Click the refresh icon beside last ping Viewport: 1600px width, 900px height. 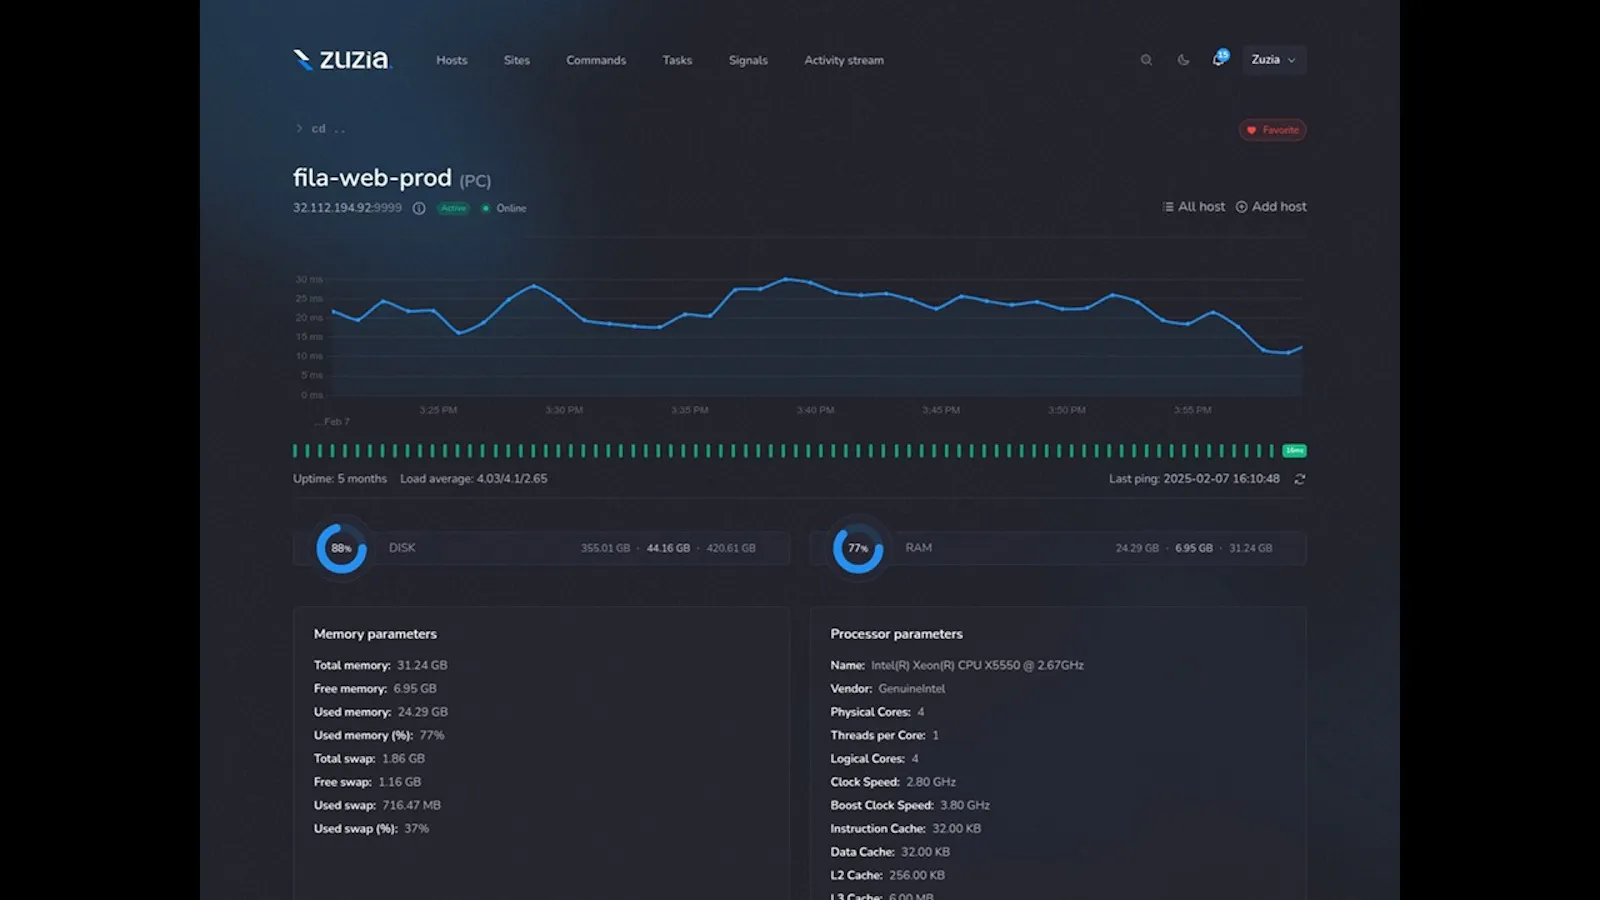point(1300,479)
